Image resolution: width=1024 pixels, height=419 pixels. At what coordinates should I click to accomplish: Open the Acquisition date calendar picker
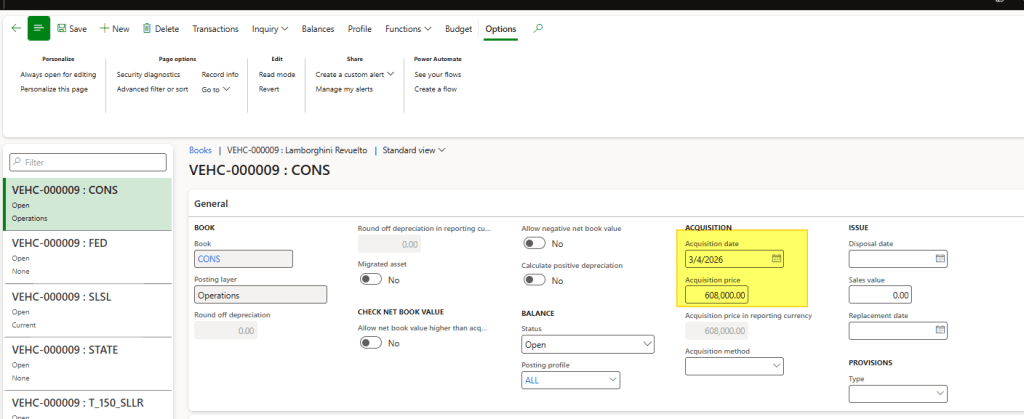tap(776, 260)
